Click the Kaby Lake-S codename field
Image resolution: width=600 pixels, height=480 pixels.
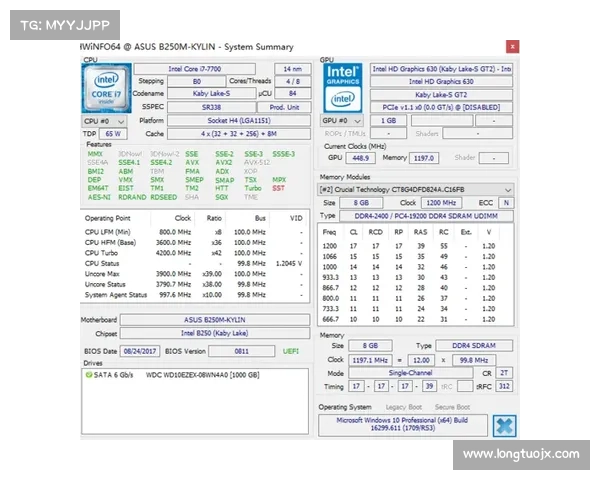click(208, 94)
